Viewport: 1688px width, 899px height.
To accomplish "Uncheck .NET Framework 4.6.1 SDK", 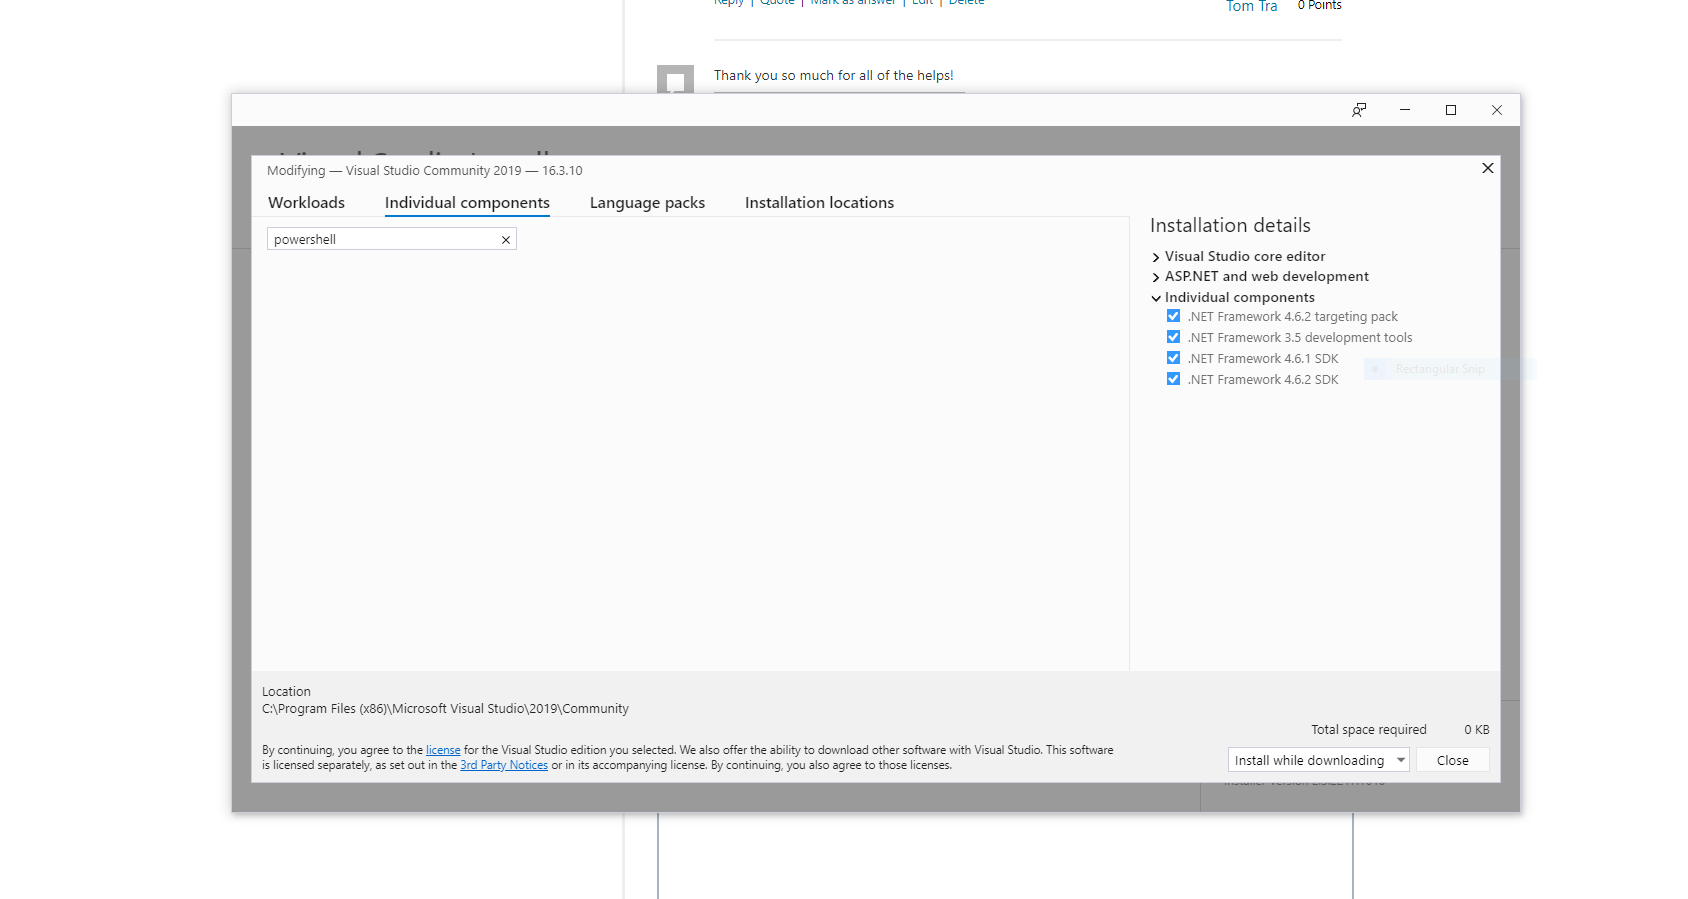I will pos(1174,358).
